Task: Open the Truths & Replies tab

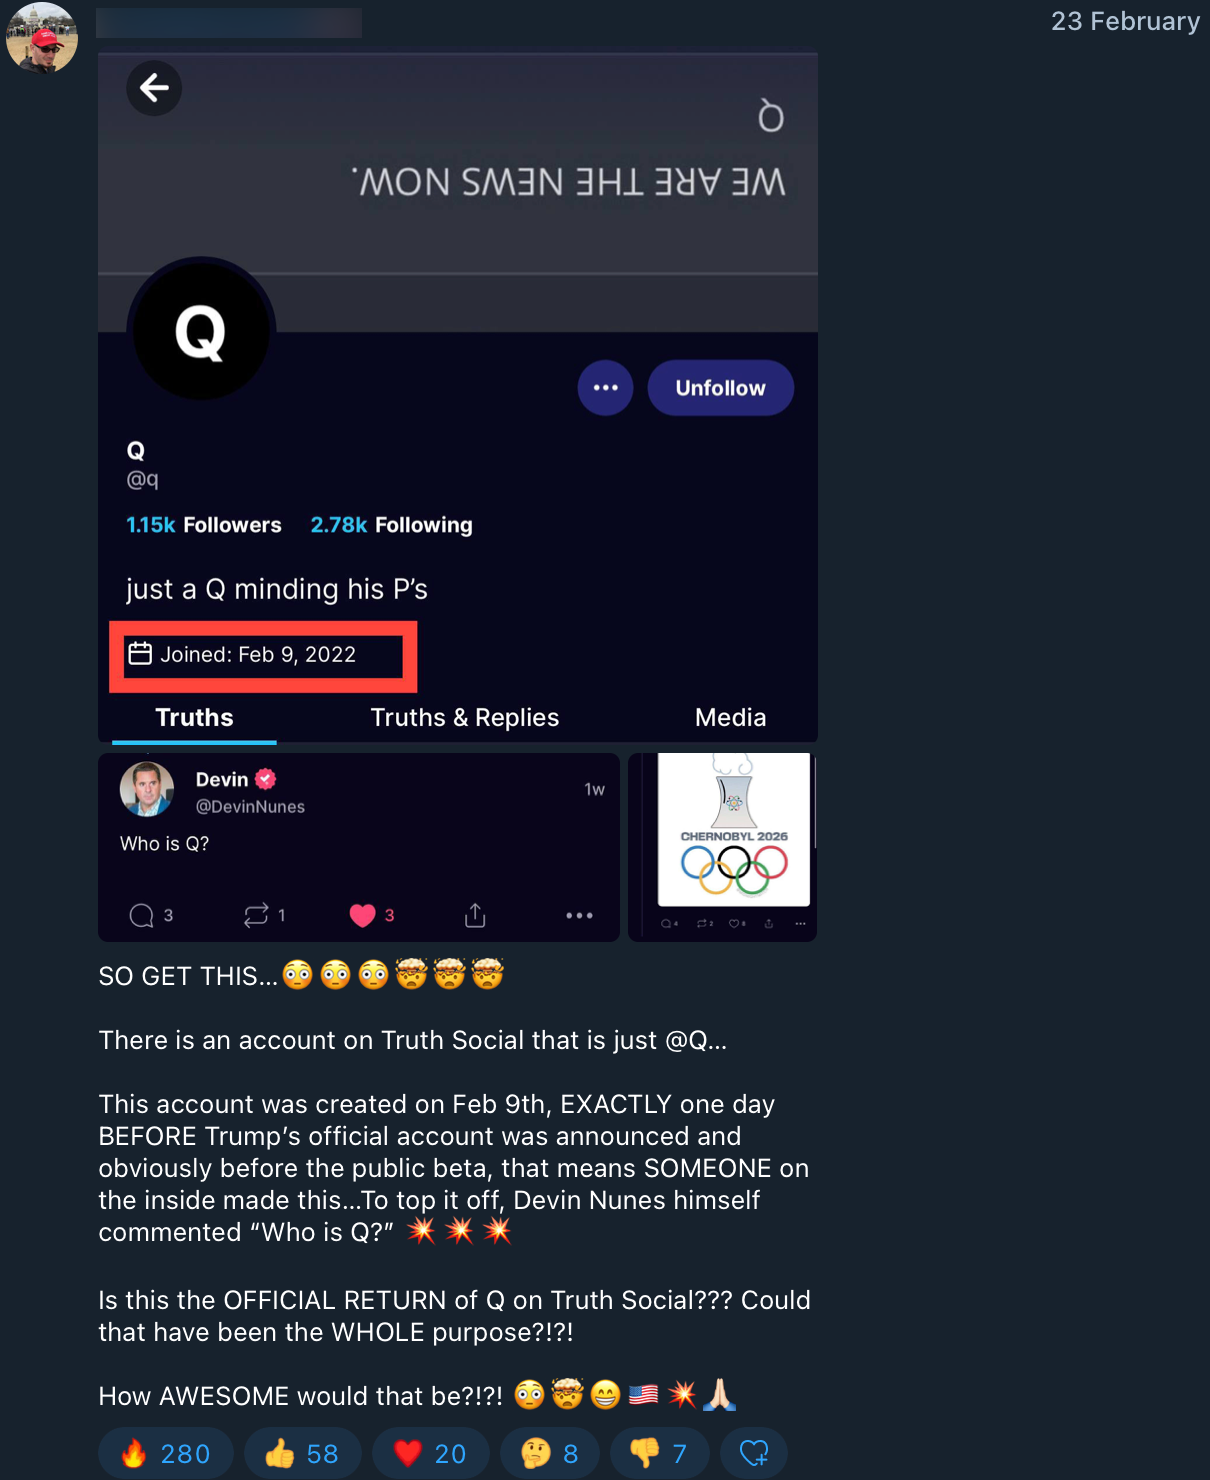Action: (464, 718)
